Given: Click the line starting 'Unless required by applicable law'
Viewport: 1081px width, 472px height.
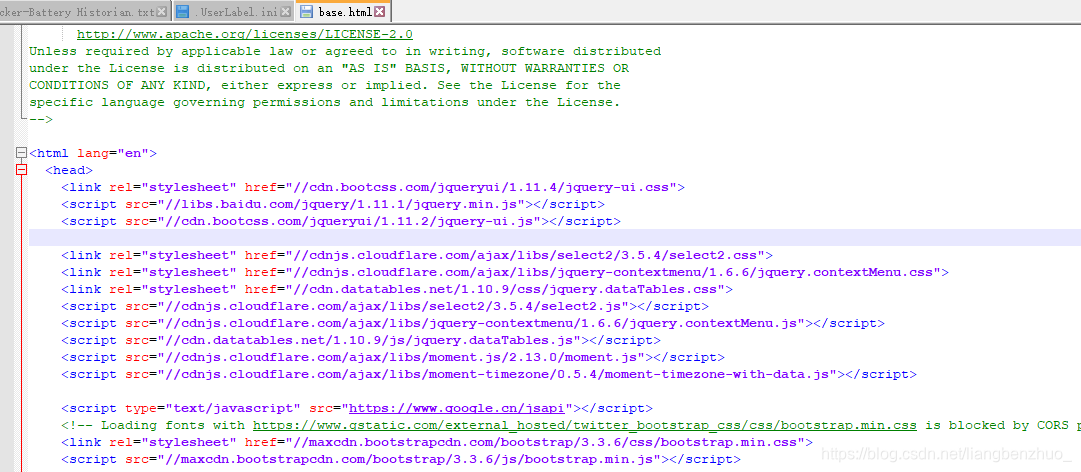Looking at the screenshot, I should (345, 51).
